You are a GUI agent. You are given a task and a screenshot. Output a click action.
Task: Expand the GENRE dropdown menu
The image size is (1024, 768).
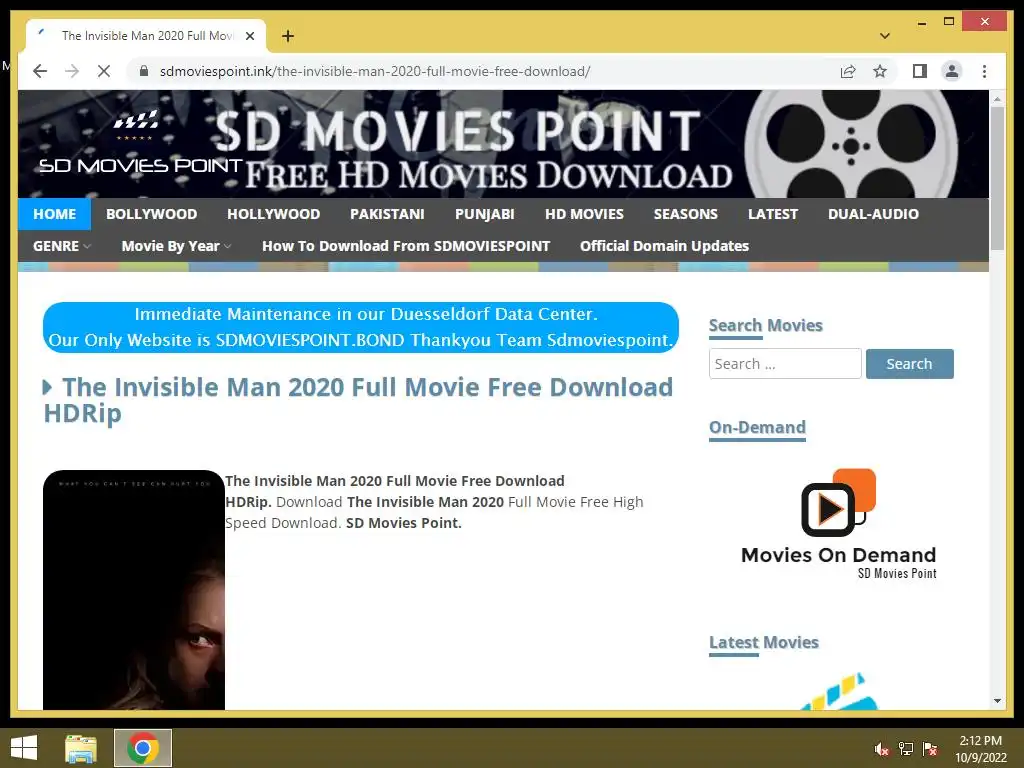(x=62, y=246)
